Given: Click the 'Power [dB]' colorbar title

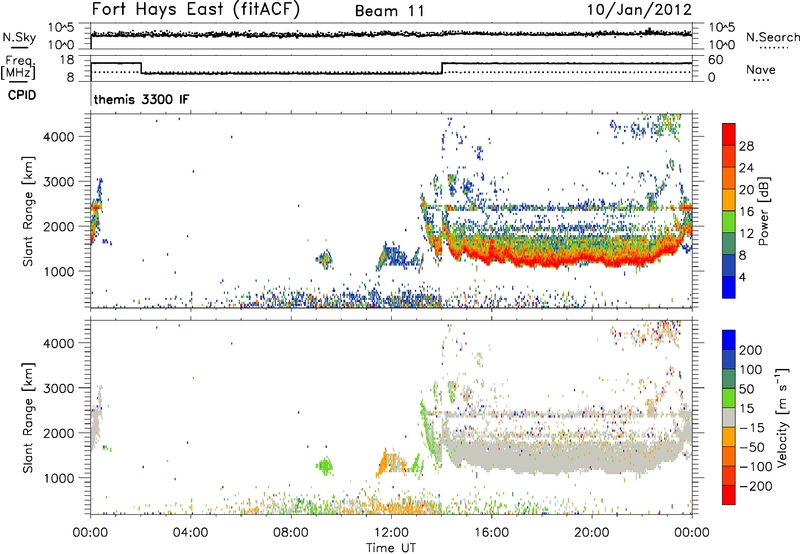Looking at the screenshot, I should tap(764, 211).
